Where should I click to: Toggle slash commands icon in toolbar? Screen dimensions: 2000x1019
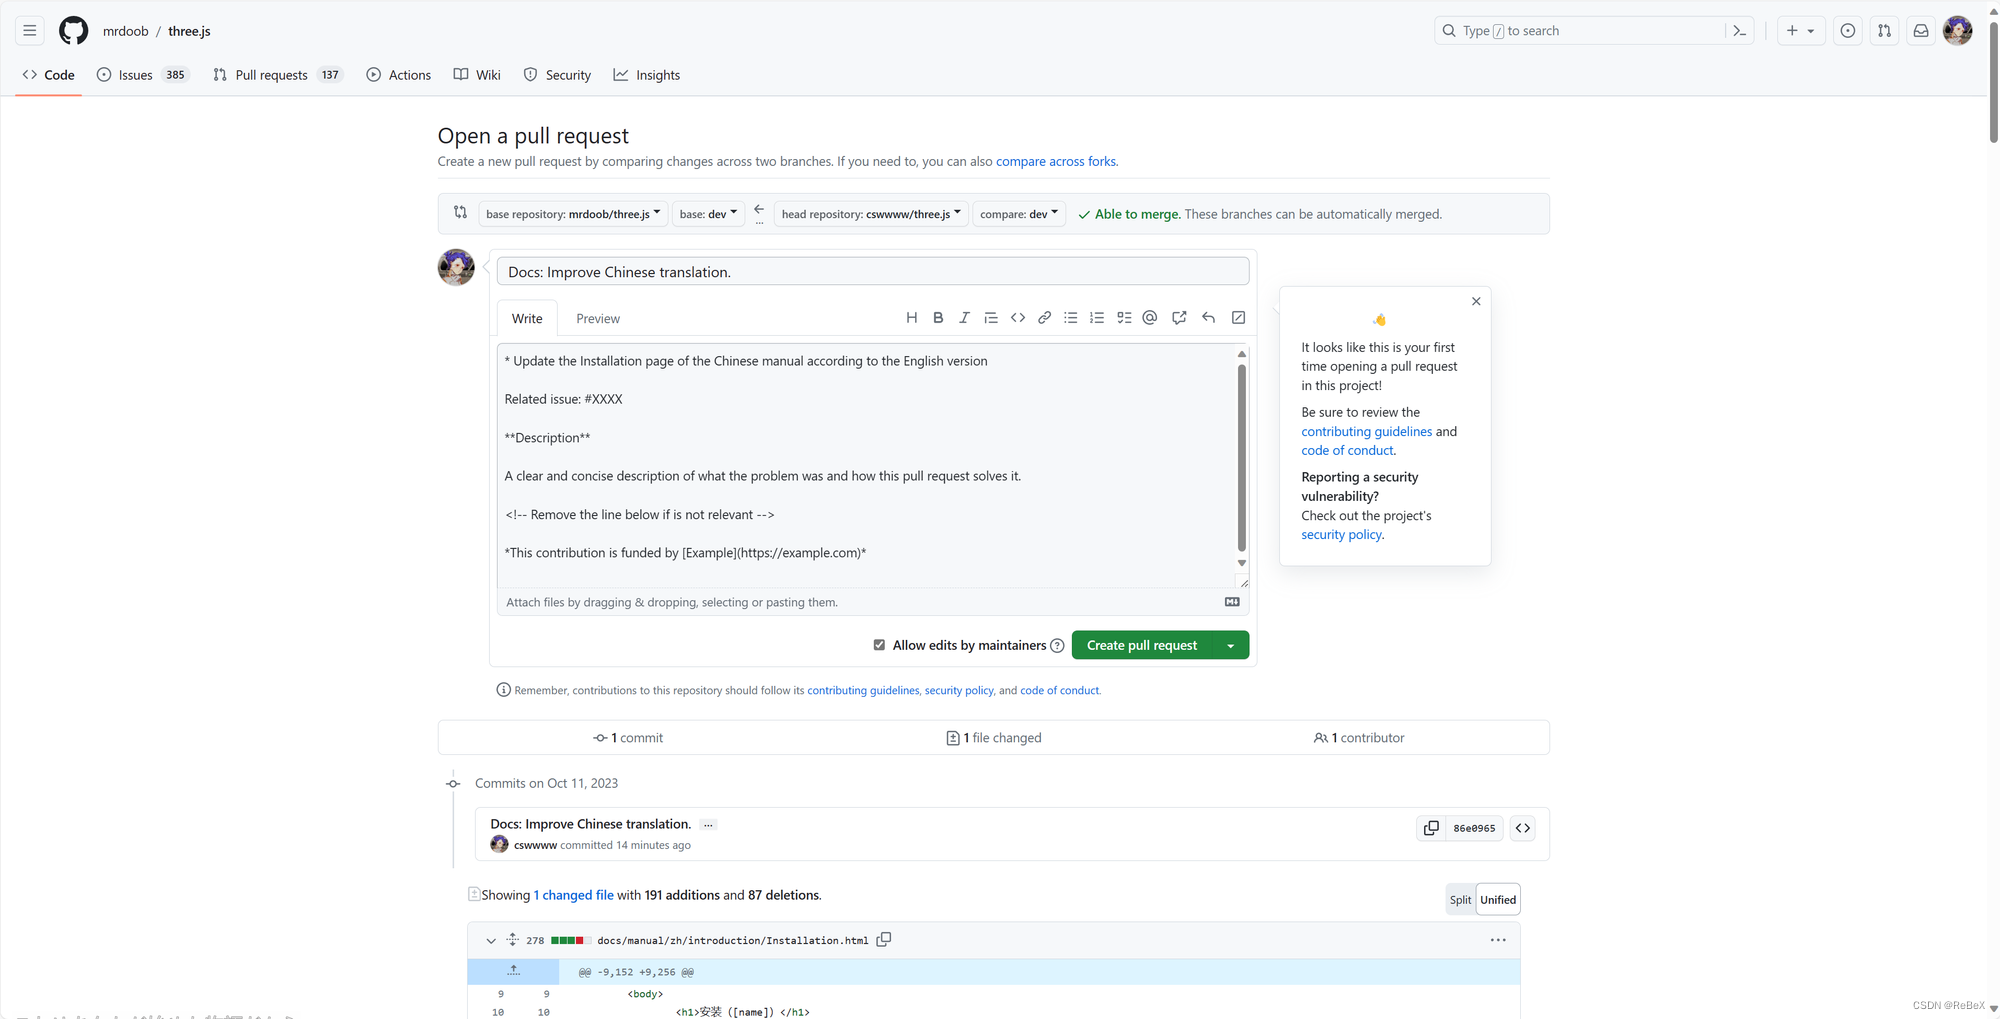point(1238,318)
